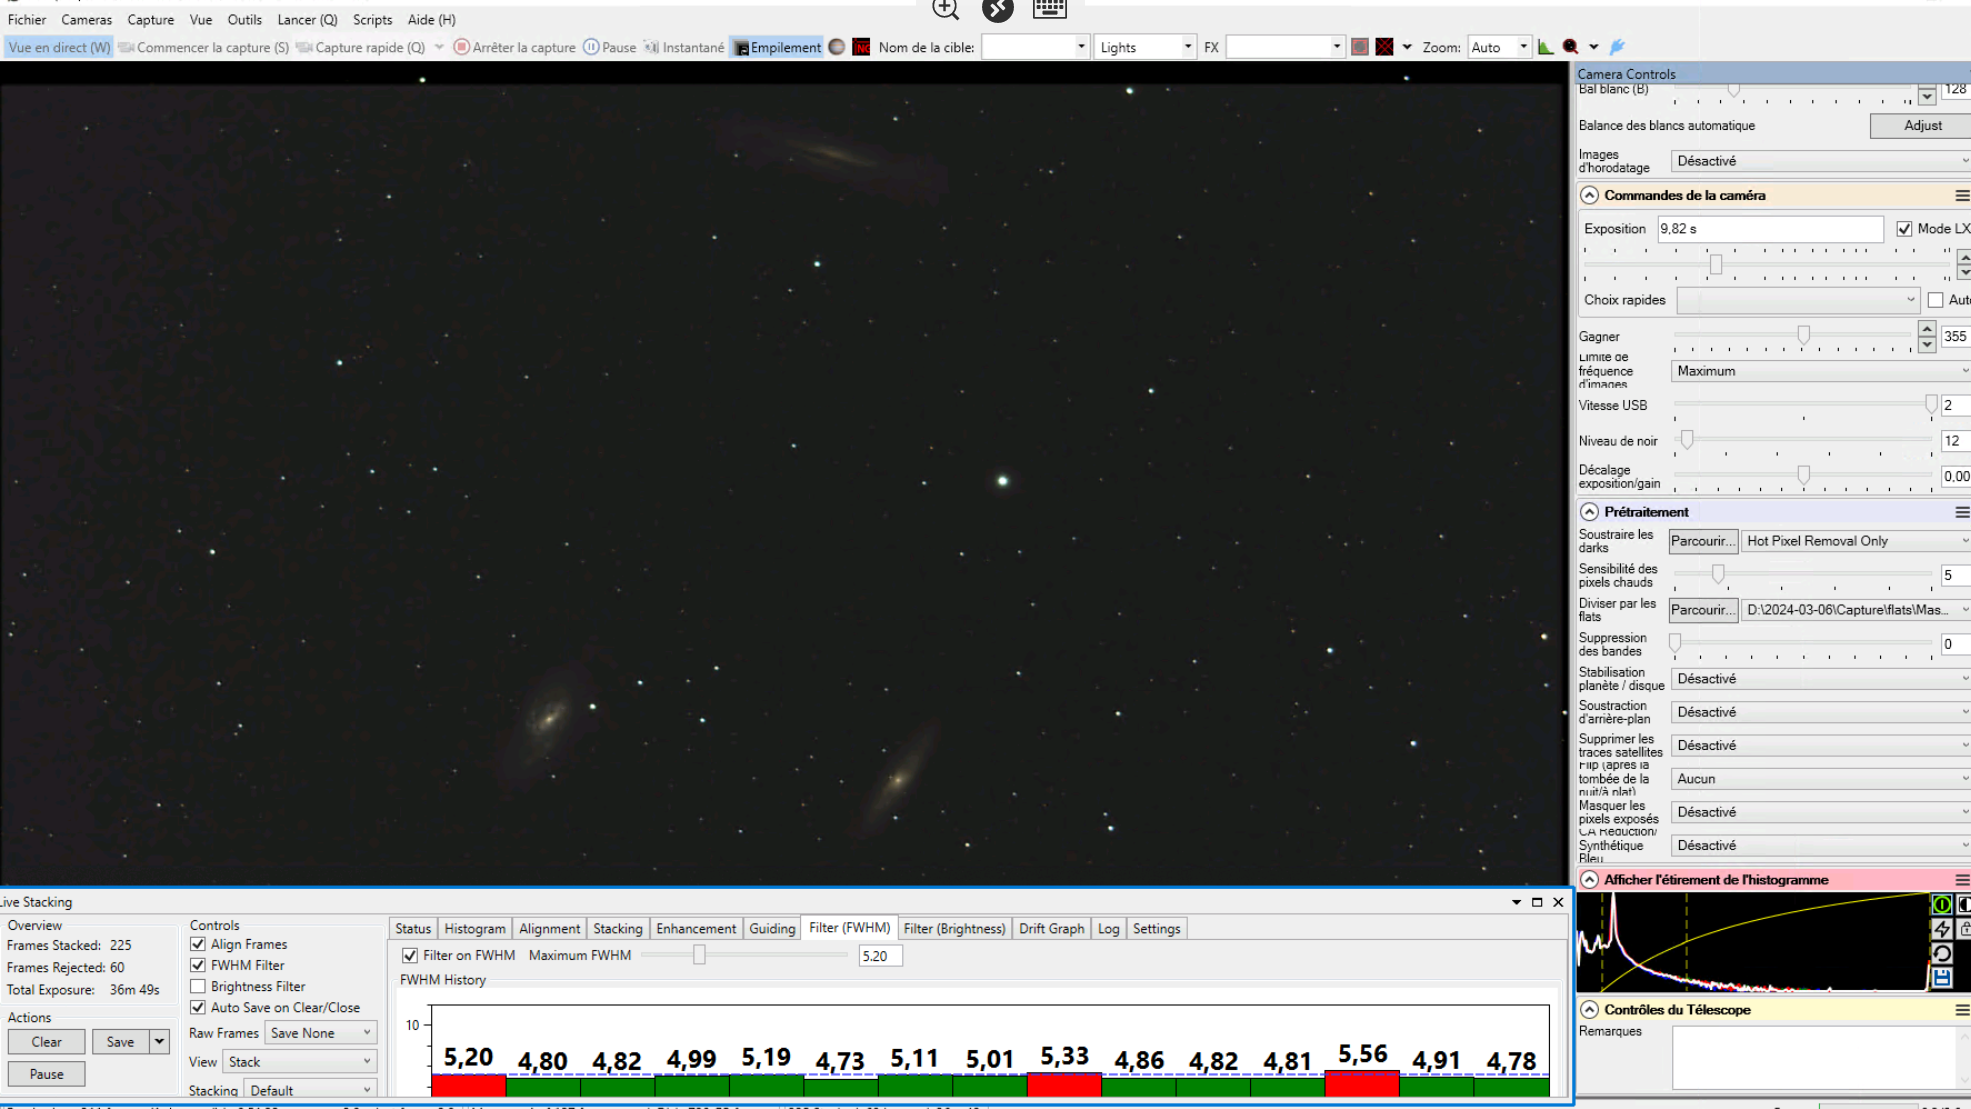Enable the Auto checkbox beside Choix rapides
This screenshot has height=1109, width=1971.
[1936, 300]
